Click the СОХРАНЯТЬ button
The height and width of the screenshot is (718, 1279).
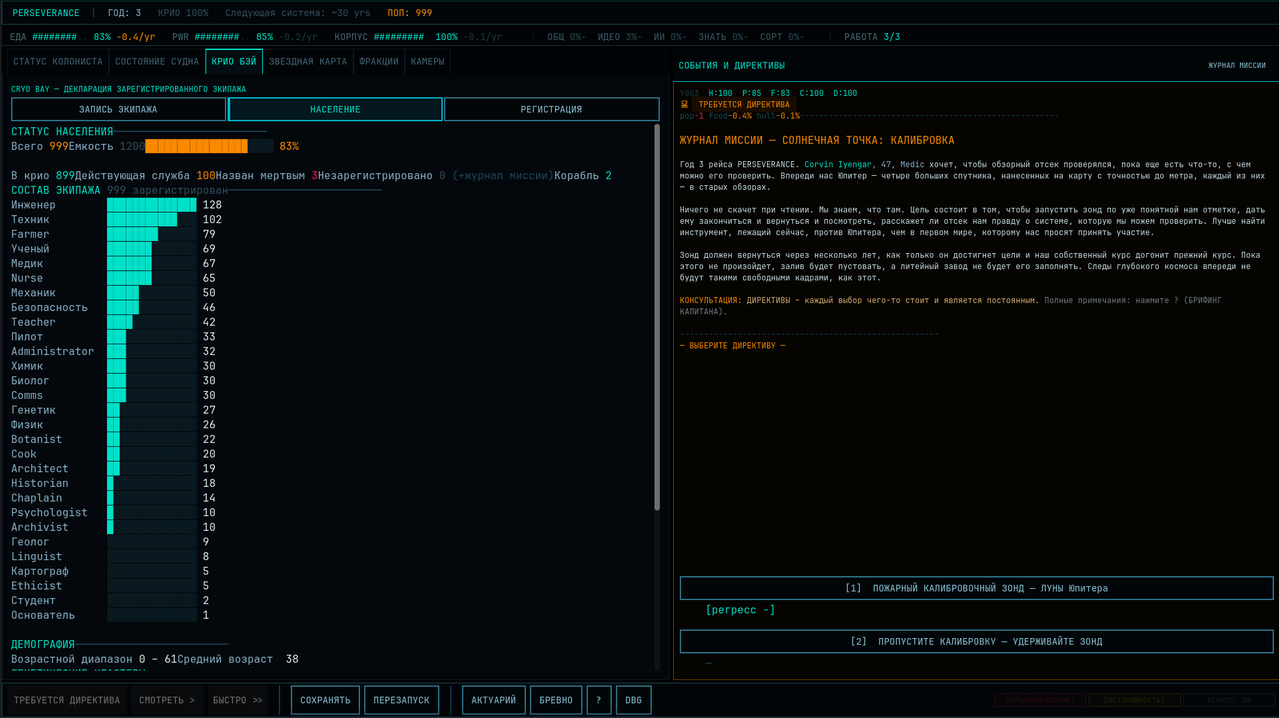point(325,700)
